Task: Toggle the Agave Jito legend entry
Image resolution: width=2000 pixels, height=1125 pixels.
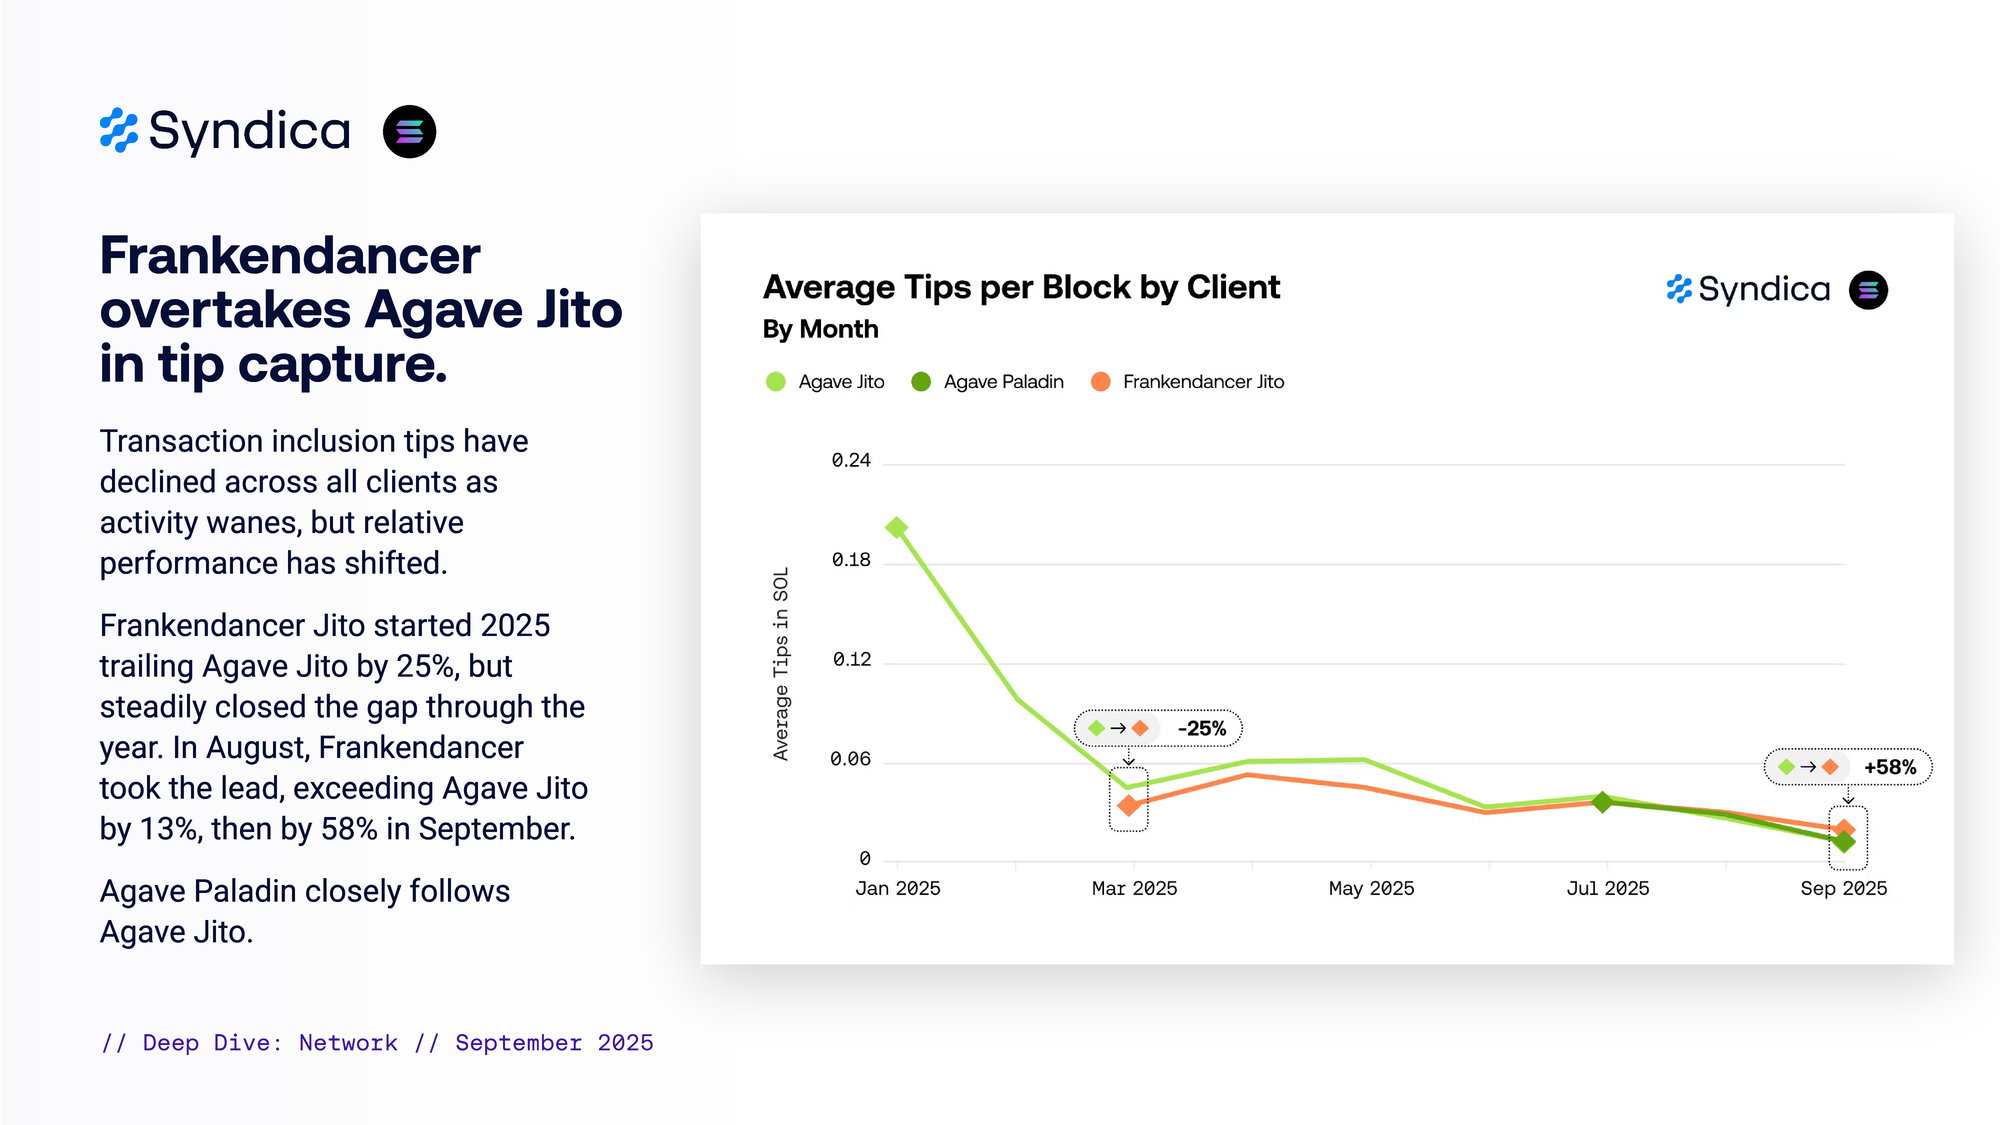Action: [x=840, y=382]
